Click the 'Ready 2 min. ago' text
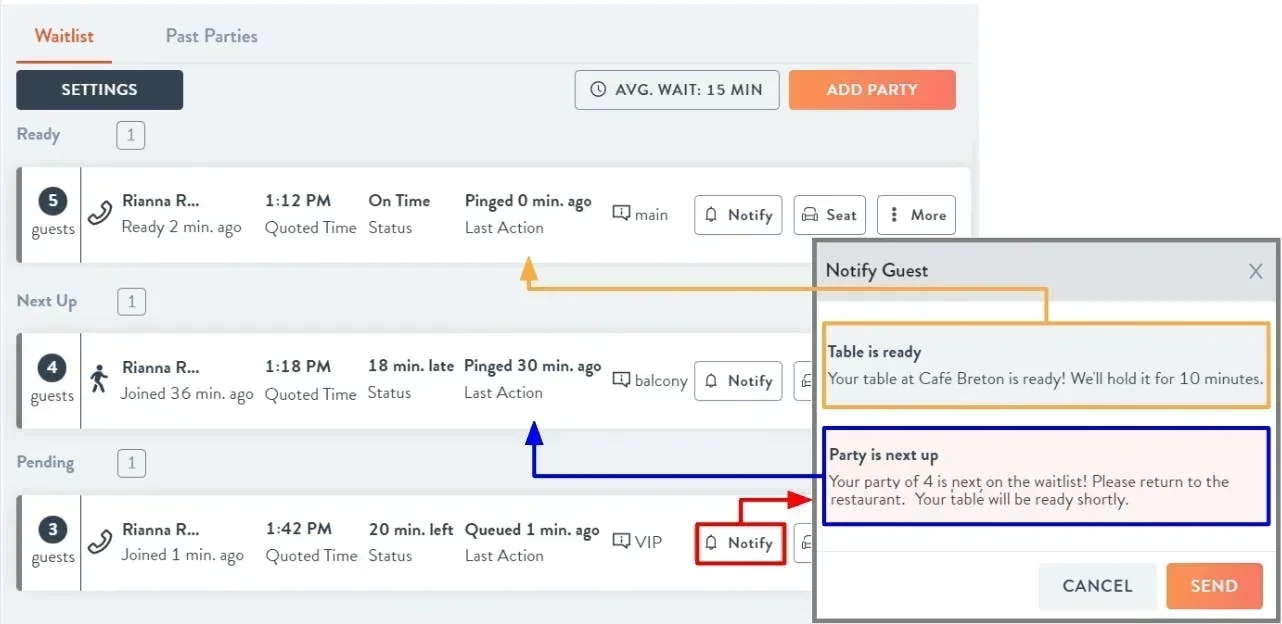 coord(182,227)
